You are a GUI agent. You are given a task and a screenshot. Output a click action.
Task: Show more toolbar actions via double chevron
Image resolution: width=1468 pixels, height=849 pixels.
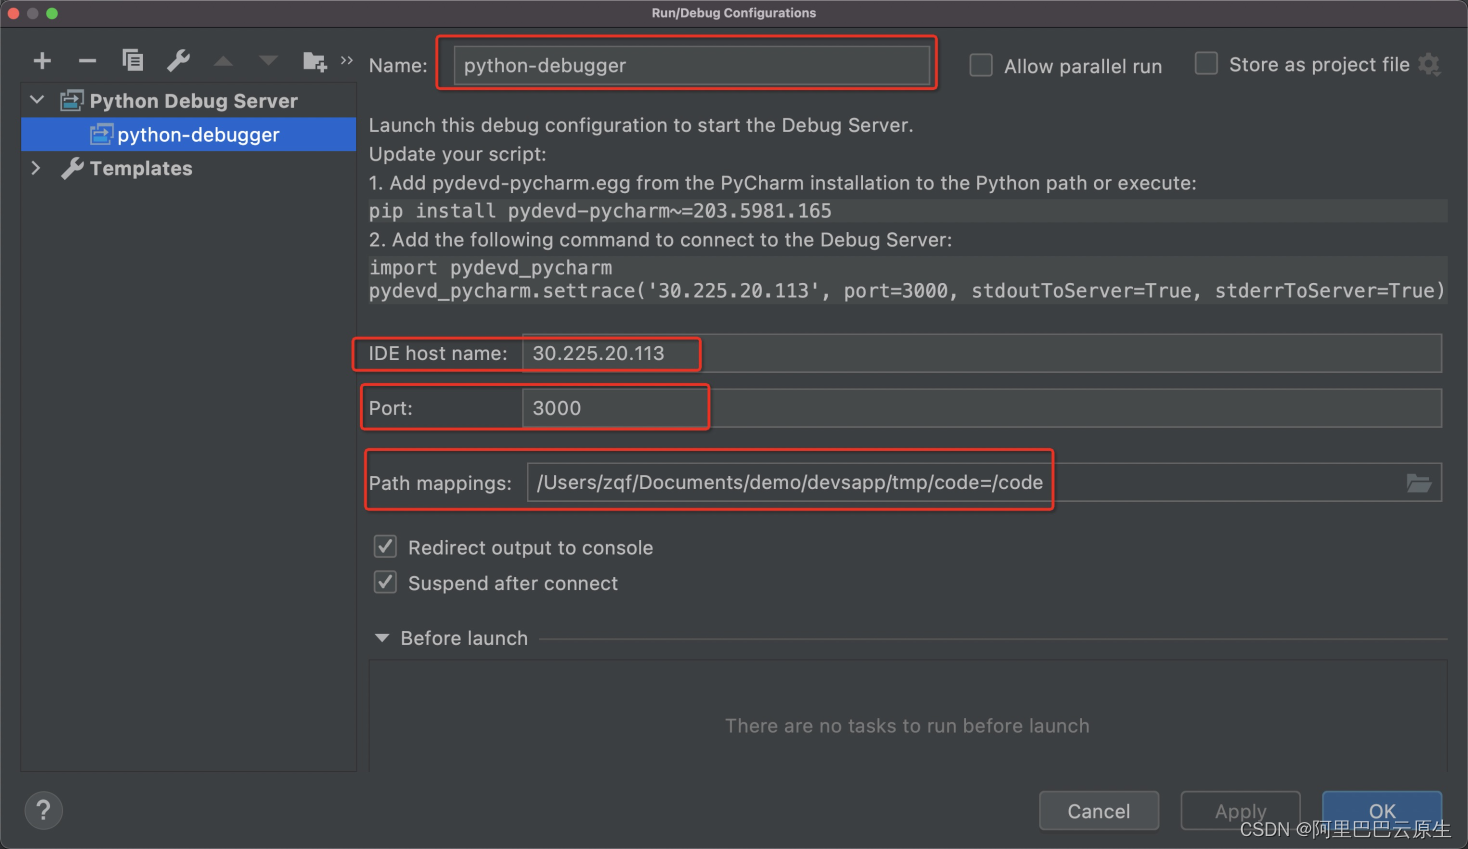(347, 61)
